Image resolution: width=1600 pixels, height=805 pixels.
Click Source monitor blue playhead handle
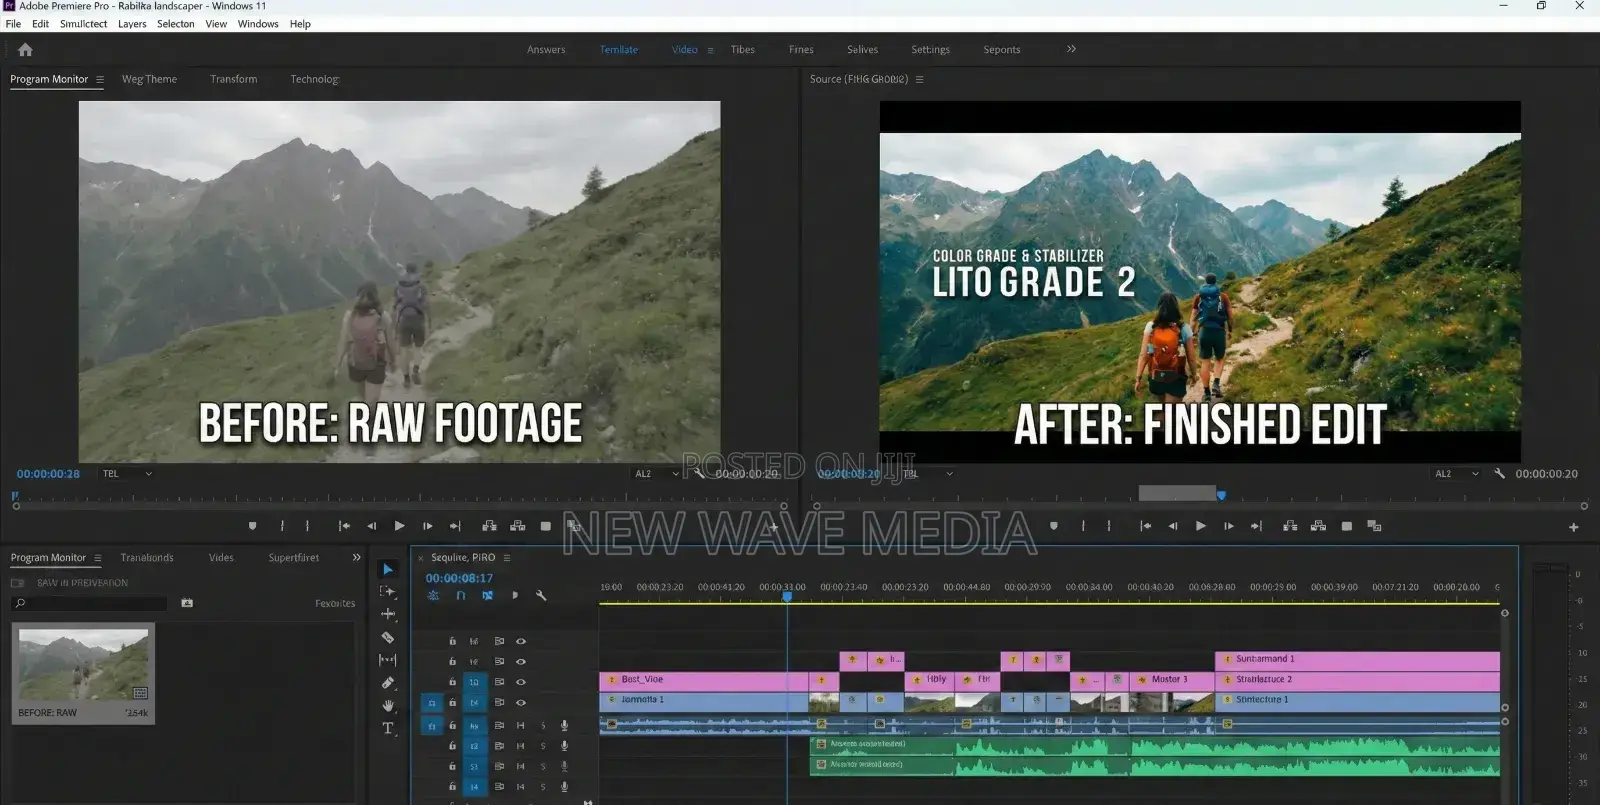(x=1221, y=495)
